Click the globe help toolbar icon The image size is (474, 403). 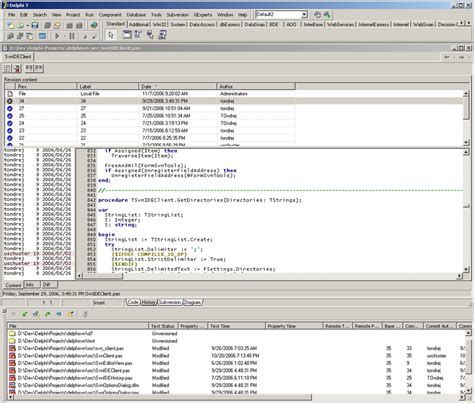94,25
